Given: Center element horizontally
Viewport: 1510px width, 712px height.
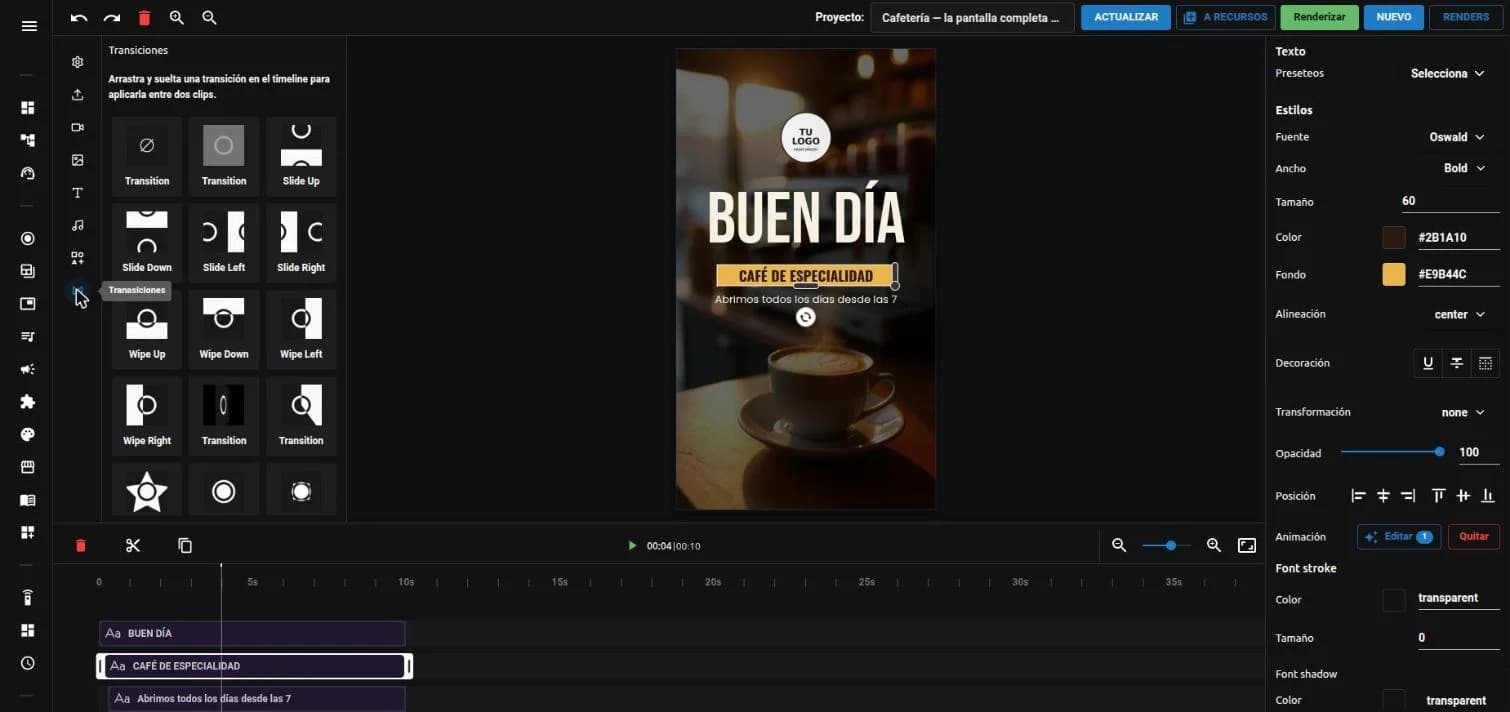Looking at the screenshot, I should pyautogui.click(x=1383, y=496).
